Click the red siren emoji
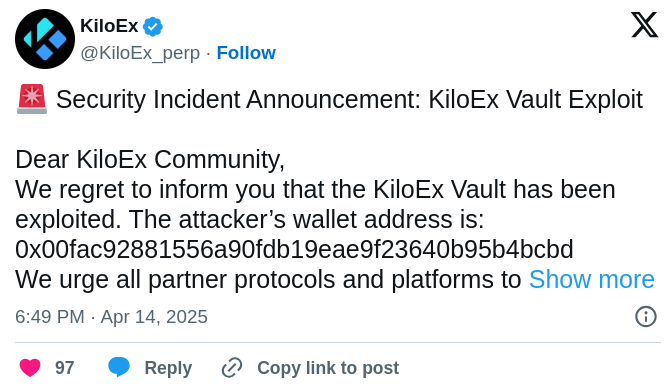This screenshot has width=672, height=389. (32, 99)
